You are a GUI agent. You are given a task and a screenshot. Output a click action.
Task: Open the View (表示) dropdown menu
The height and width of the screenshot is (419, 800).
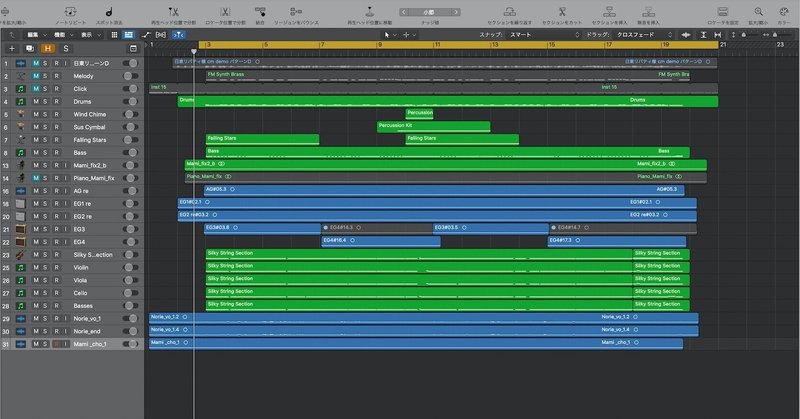tap(91, 35)
